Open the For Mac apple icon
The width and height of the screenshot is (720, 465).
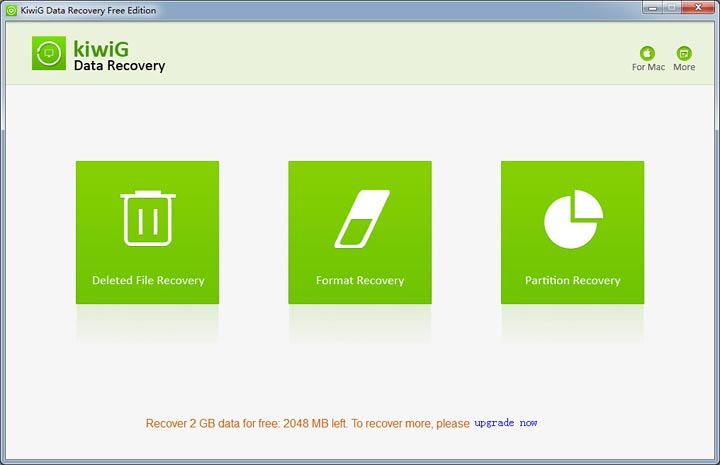click(647, 53)
